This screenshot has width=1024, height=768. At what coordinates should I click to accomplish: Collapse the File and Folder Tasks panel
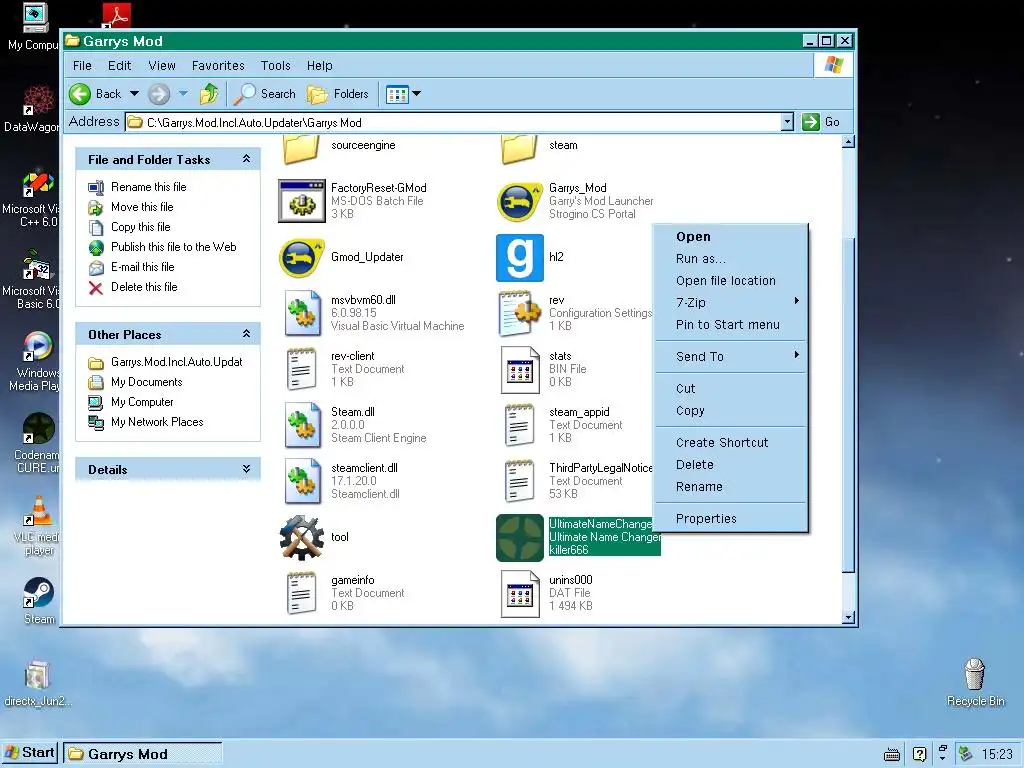click(246, 159)
